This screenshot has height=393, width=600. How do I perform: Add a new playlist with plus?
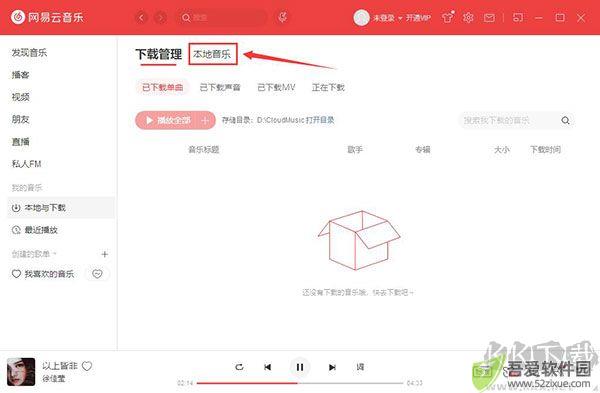[104, 254]
